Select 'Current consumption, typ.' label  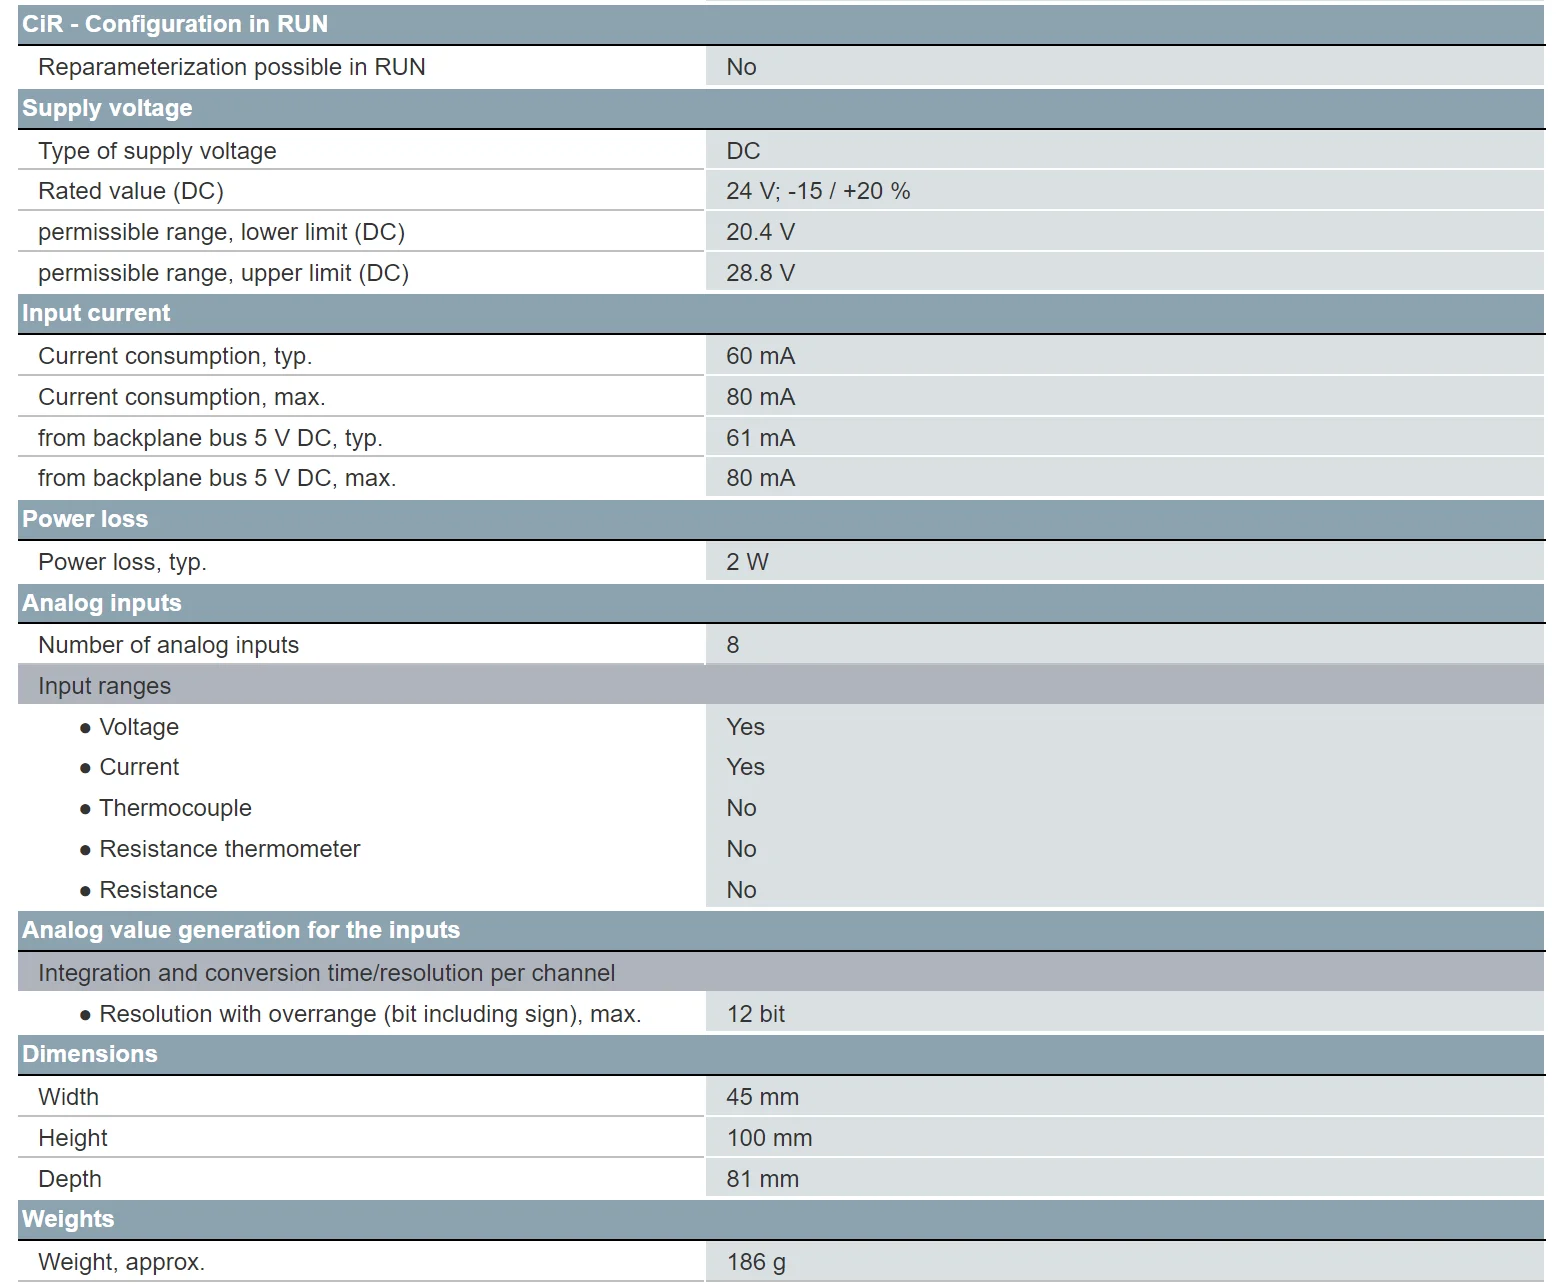tap(175, 356)
